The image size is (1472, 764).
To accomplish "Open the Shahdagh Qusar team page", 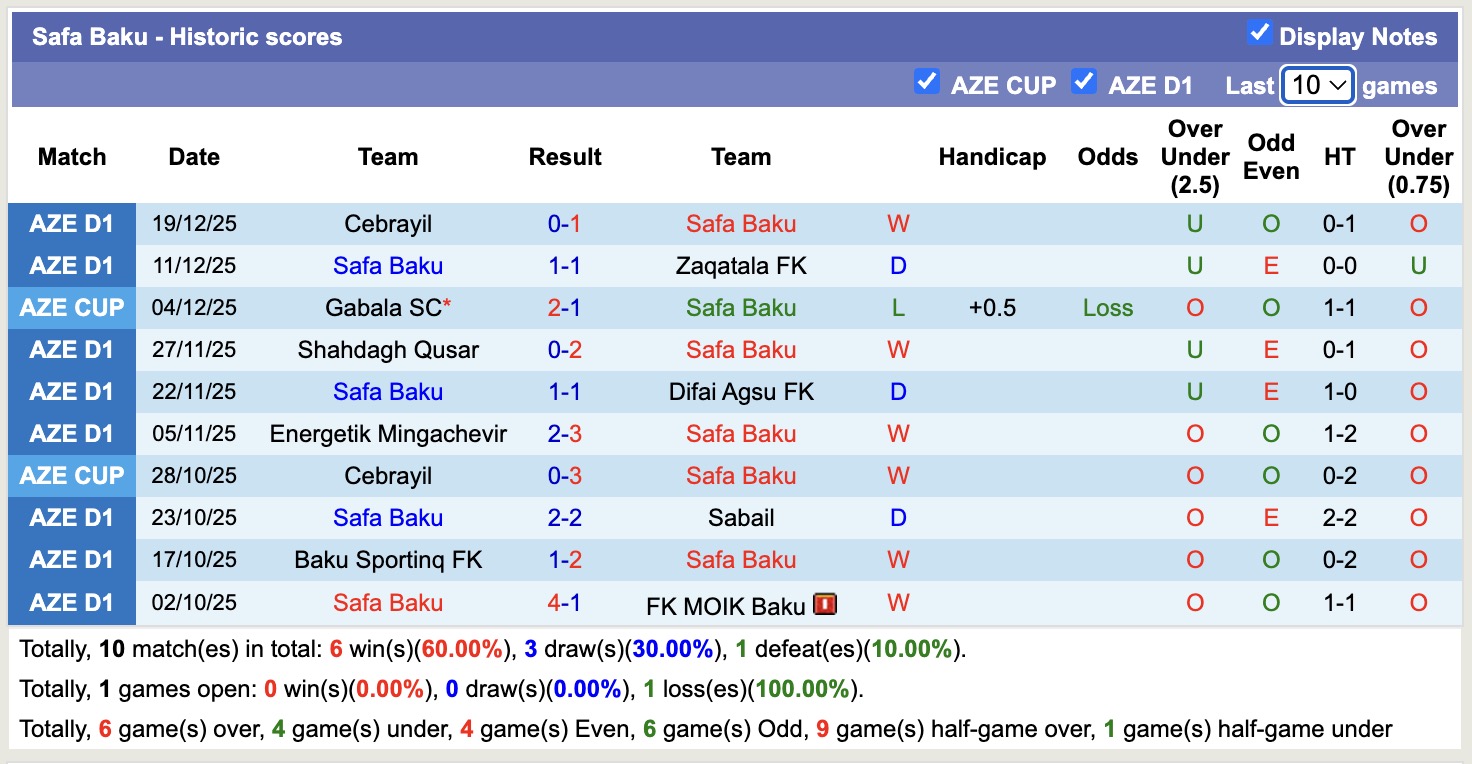I will pyautogui.click(x=388, y=349).
